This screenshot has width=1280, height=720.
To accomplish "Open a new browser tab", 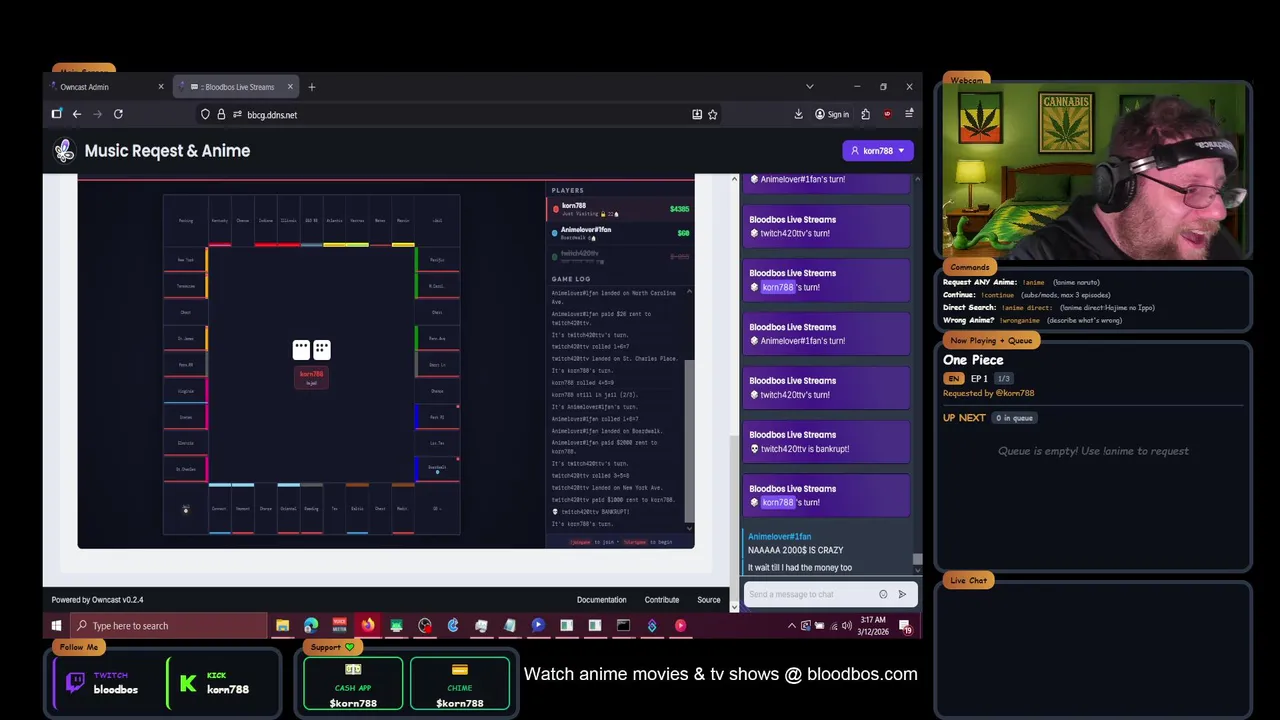I will (312, 87).
